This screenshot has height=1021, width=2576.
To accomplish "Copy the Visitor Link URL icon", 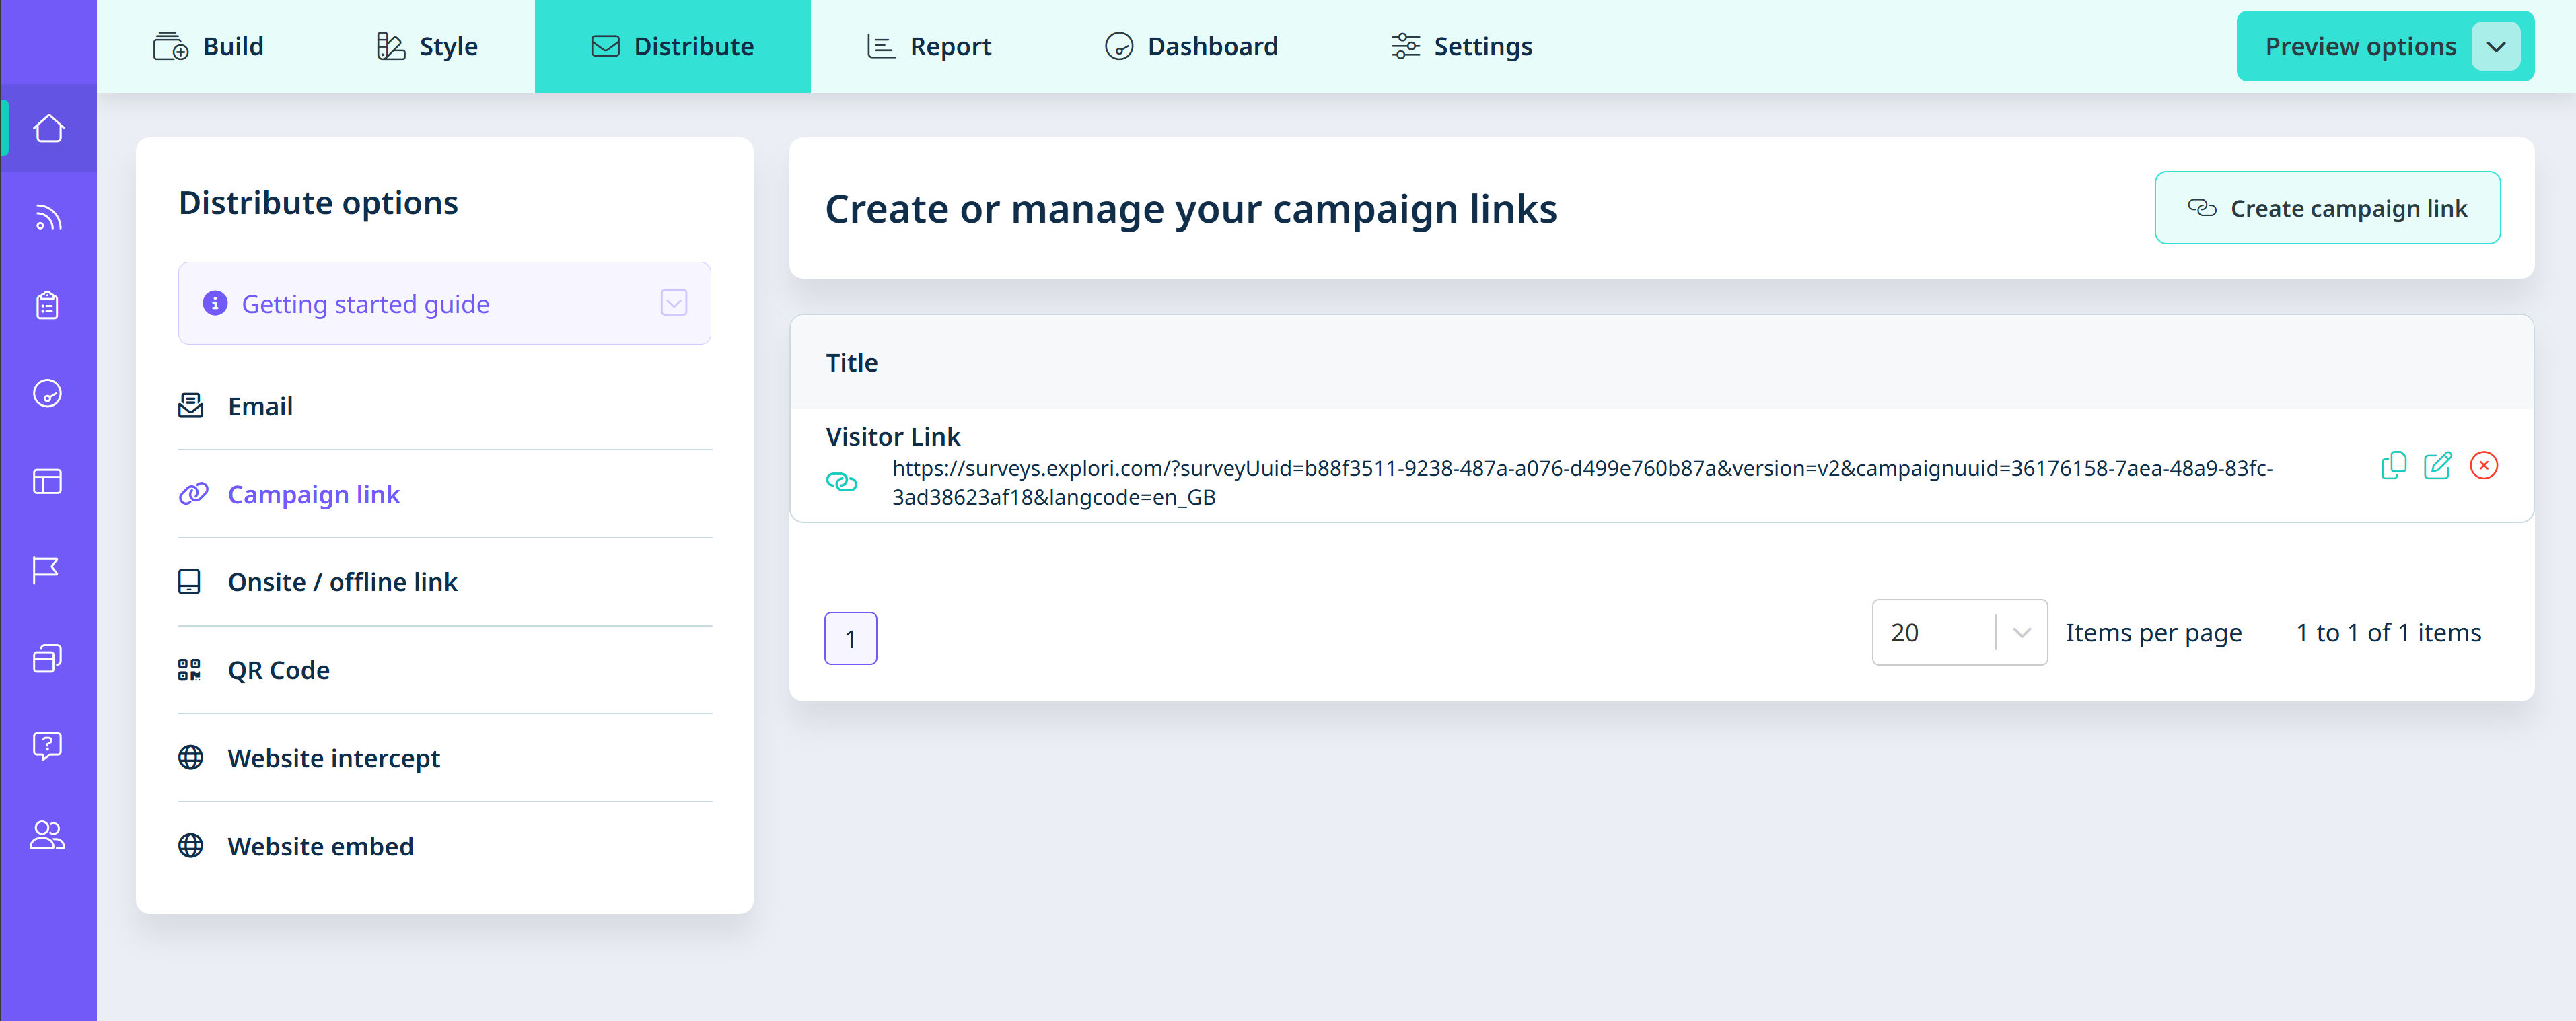I will (2393, 466).
